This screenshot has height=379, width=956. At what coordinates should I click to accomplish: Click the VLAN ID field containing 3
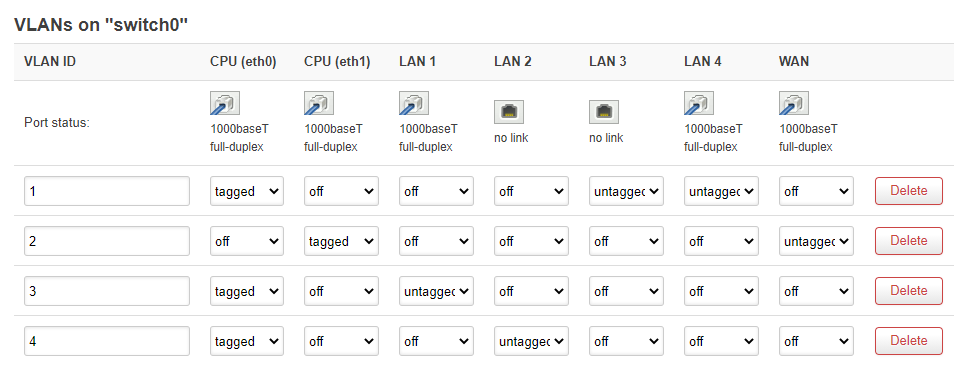tap(107, 291)
